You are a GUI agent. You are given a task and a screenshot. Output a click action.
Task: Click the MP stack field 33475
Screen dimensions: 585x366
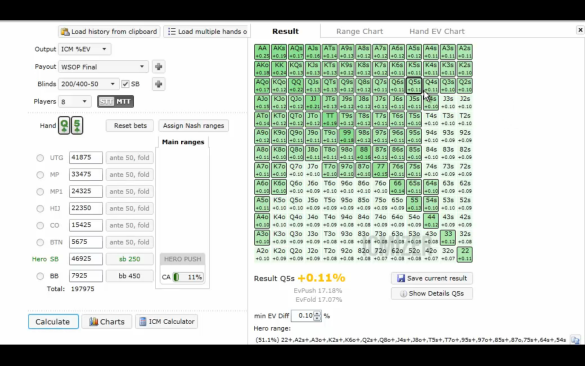86,175
